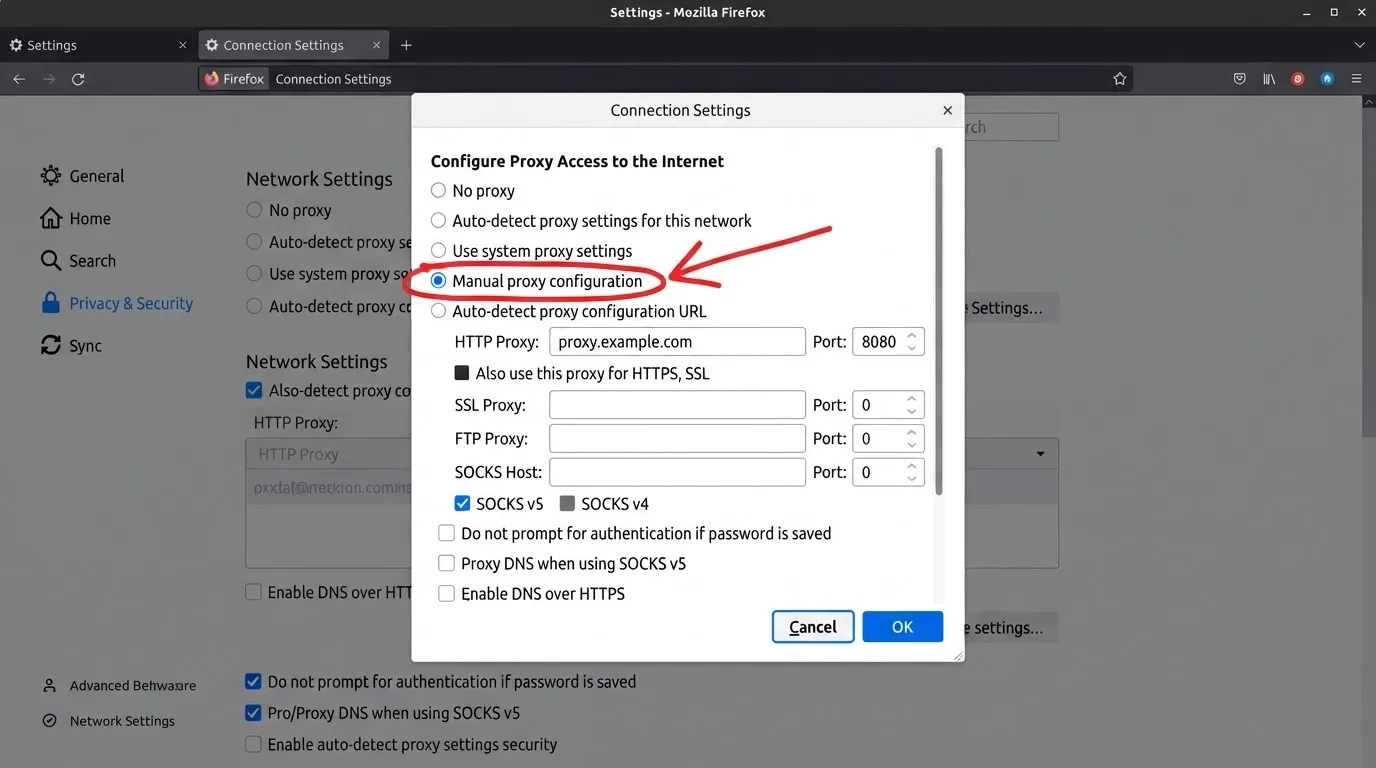Click the padlock icon for Privacy & Security
1376x768 pixels.
(51, 303)
